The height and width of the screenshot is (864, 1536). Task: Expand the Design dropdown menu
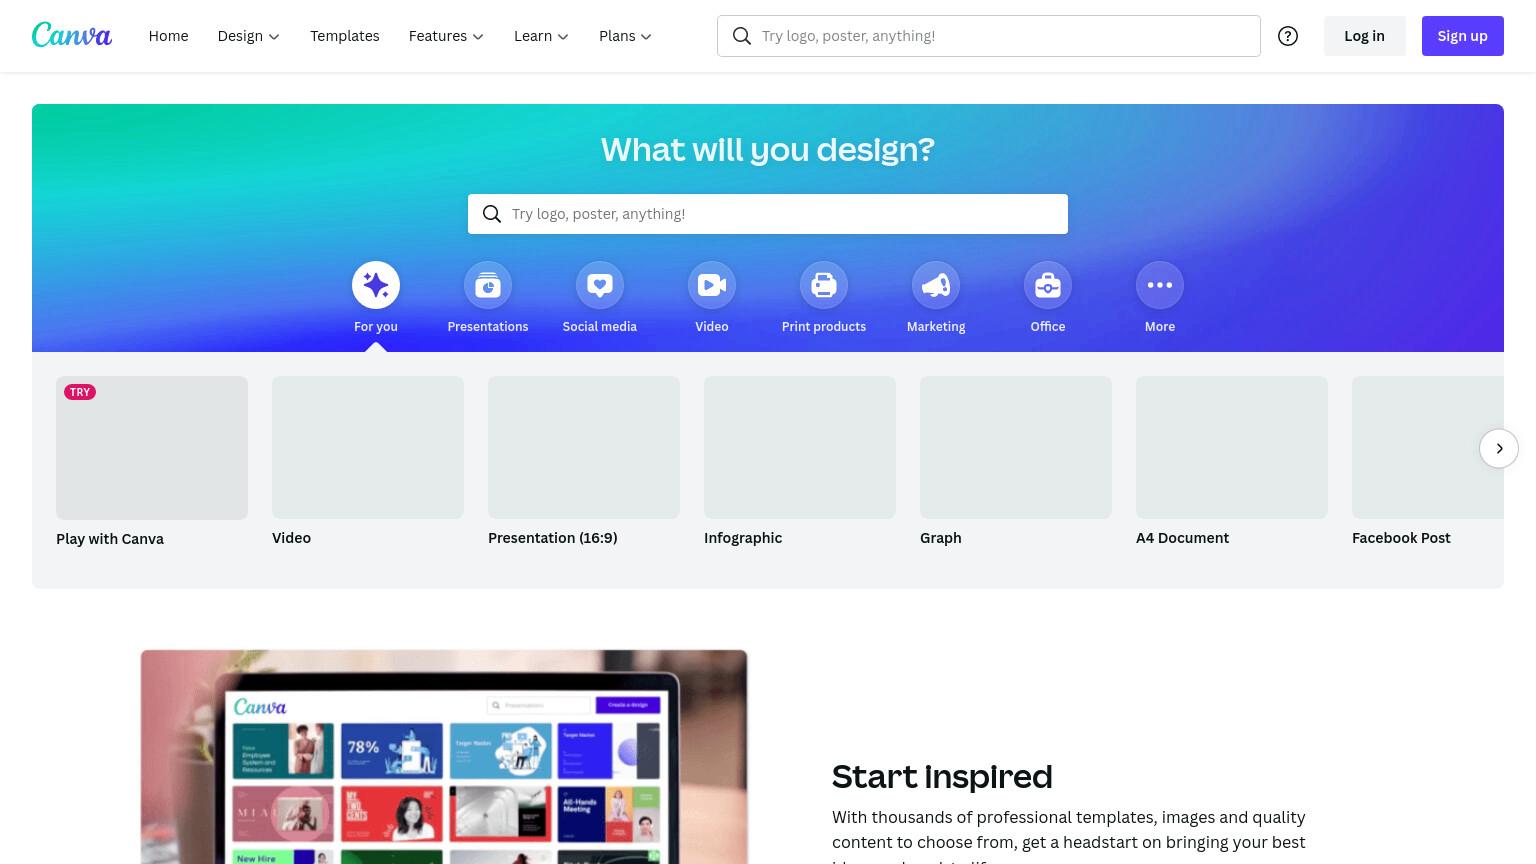pos(249,36)
